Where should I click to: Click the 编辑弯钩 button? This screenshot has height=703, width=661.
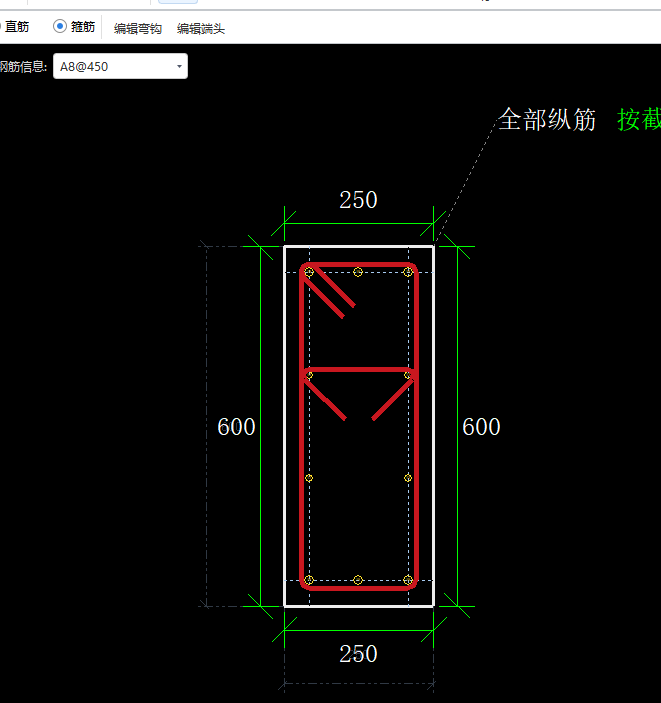138,29
